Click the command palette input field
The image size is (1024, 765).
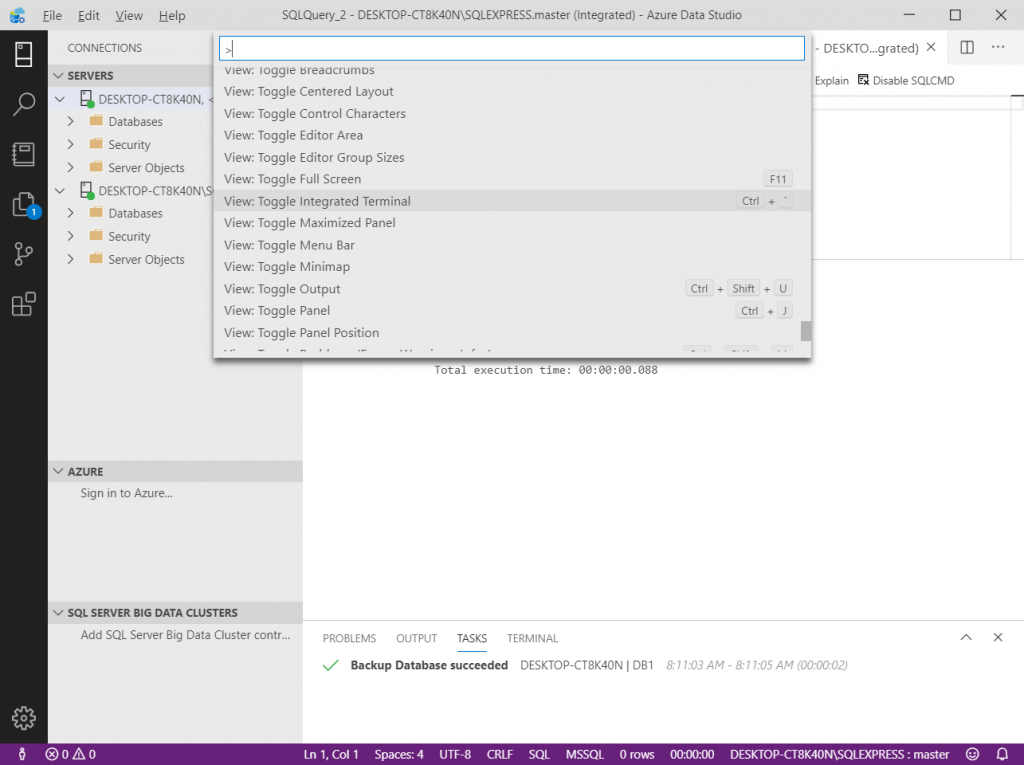(x=512, y=48)
